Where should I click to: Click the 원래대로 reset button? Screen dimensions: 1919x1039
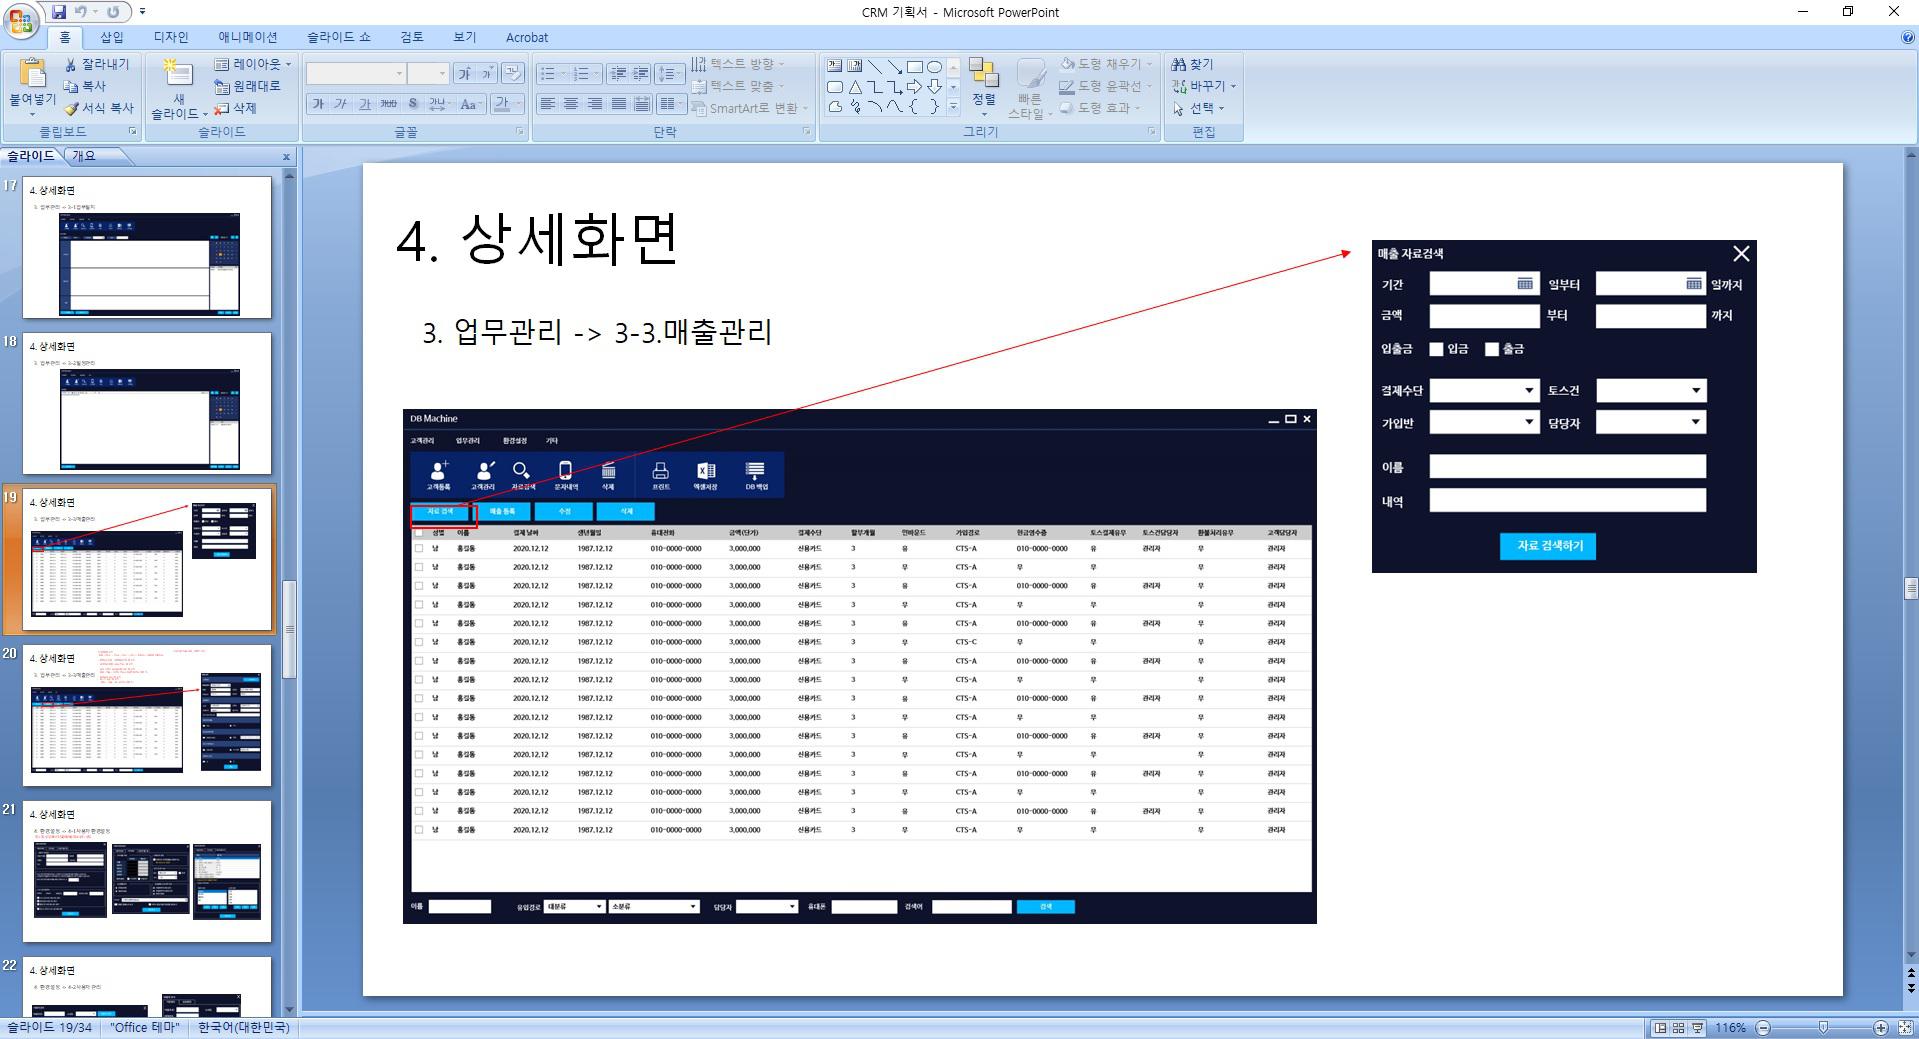click(x=248, y=86)
